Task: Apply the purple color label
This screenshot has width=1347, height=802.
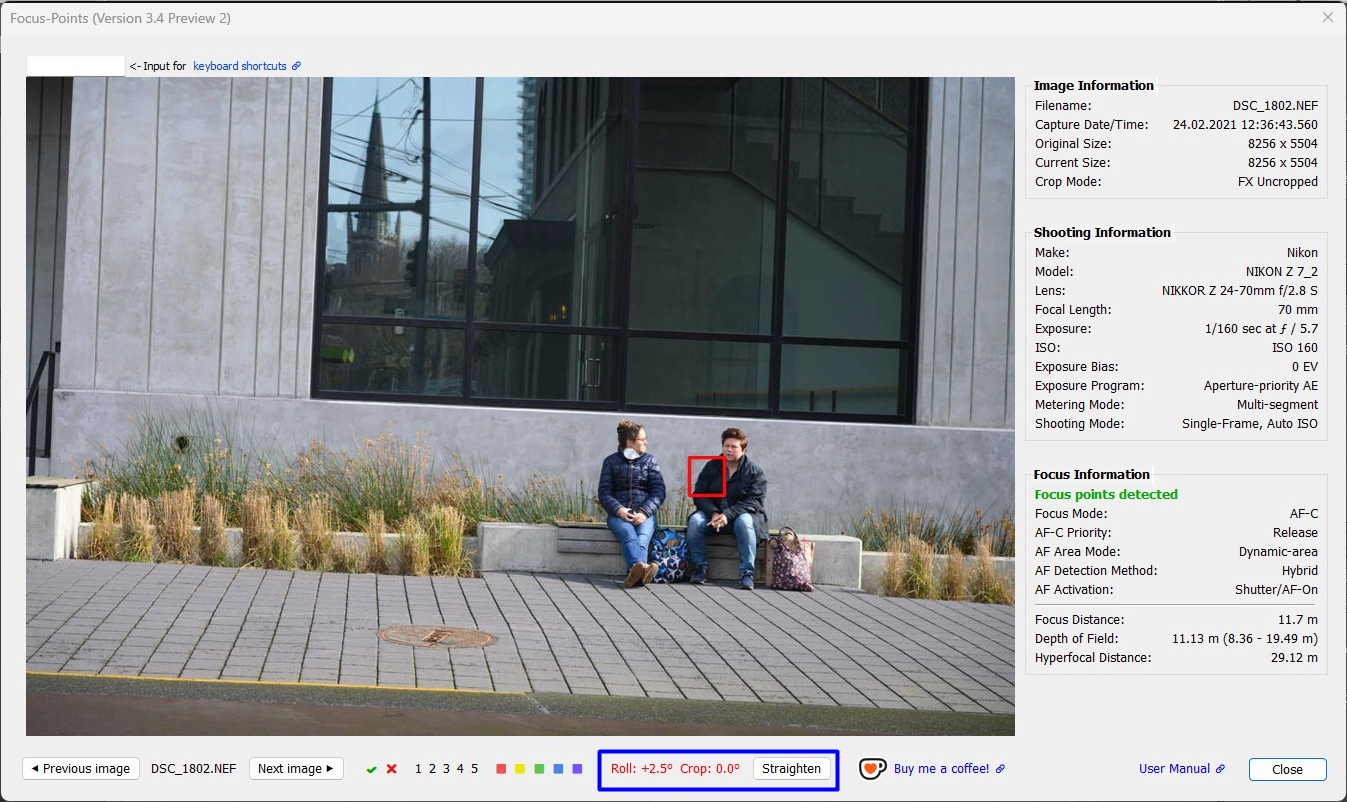Action: point(577,769)
